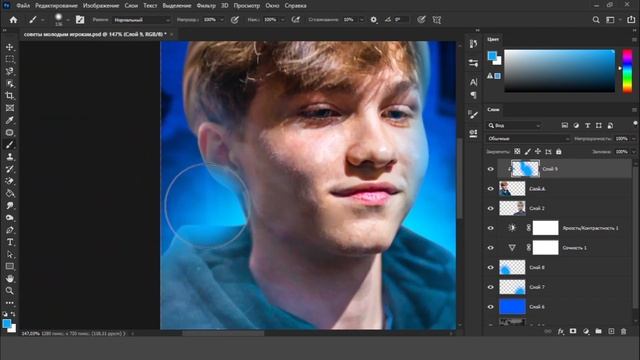640x360 pixels.
Task: Open the layer blend mode Обычные dropdown
Action: (528, 139)
